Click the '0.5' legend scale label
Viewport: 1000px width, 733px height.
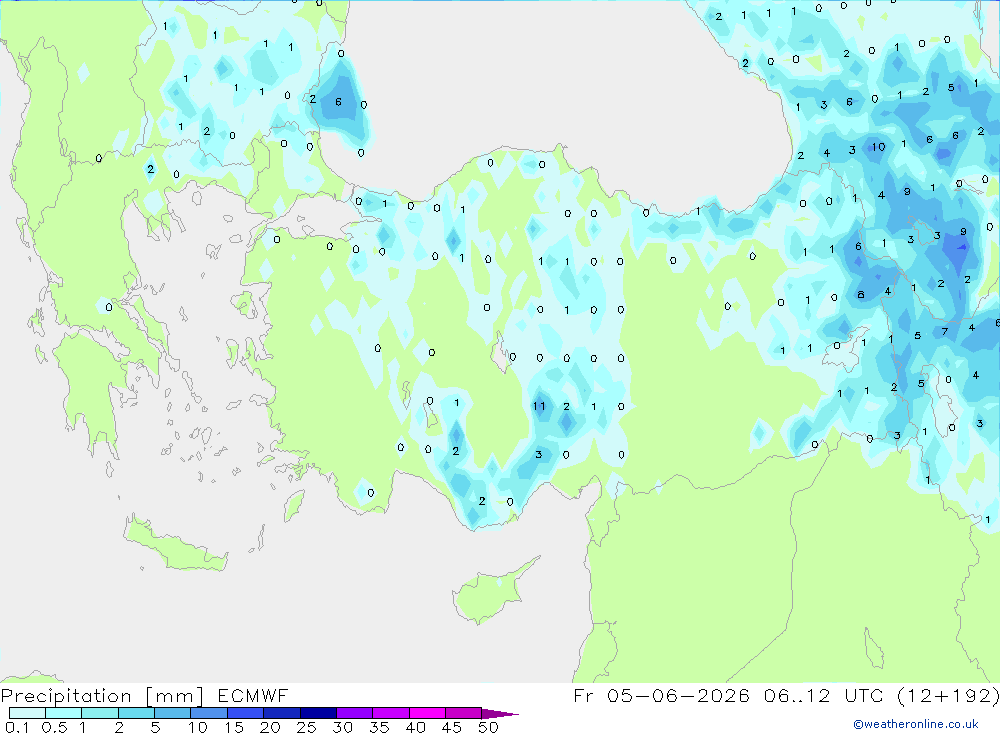(x=54, y=727)
